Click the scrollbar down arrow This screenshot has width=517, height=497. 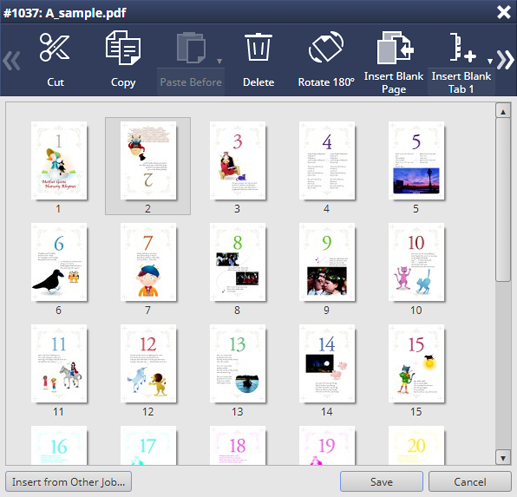[x=503, y=458]
